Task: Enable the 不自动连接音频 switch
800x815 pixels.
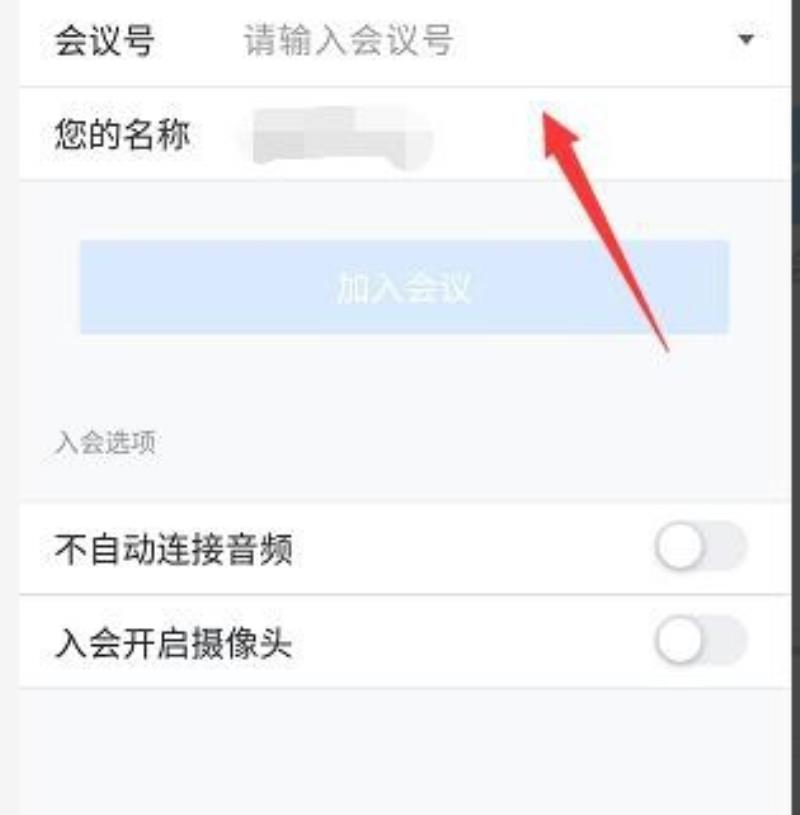Action: click(701, 546)
